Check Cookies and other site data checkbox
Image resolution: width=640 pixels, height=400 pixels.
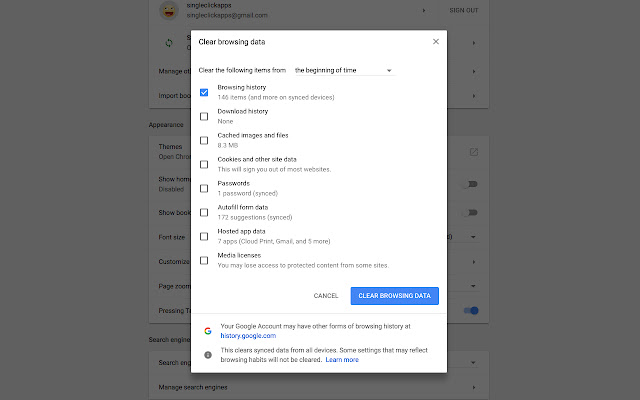[x=204, y=164]
